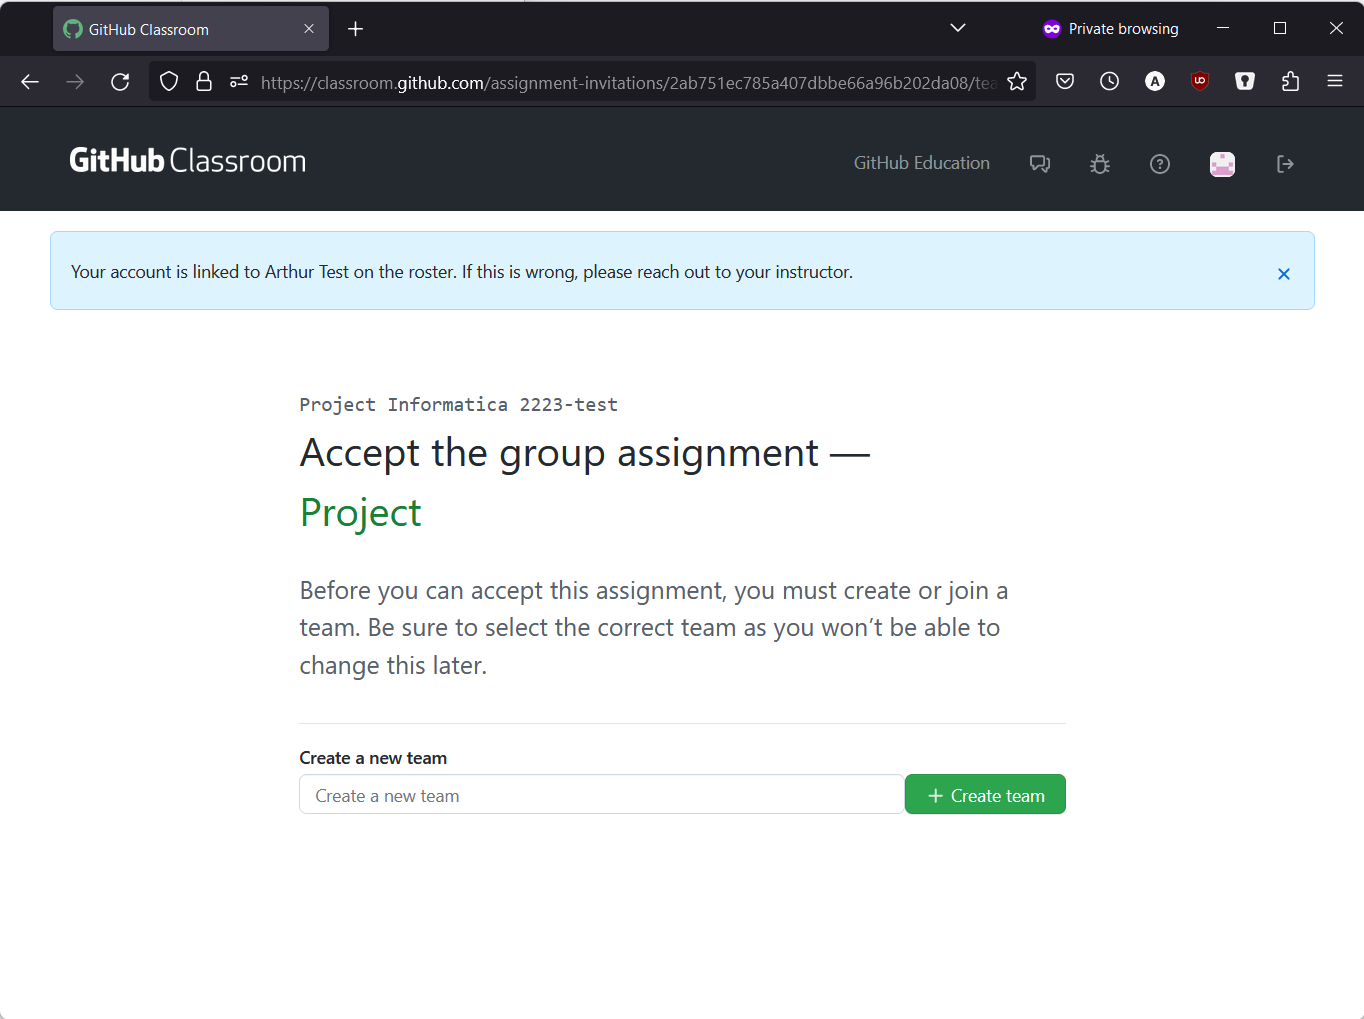This screenshot has width=1364, height=1019.
Task: Click the uBlock Origin extension icon
Action: click(x=1200, y=82)
